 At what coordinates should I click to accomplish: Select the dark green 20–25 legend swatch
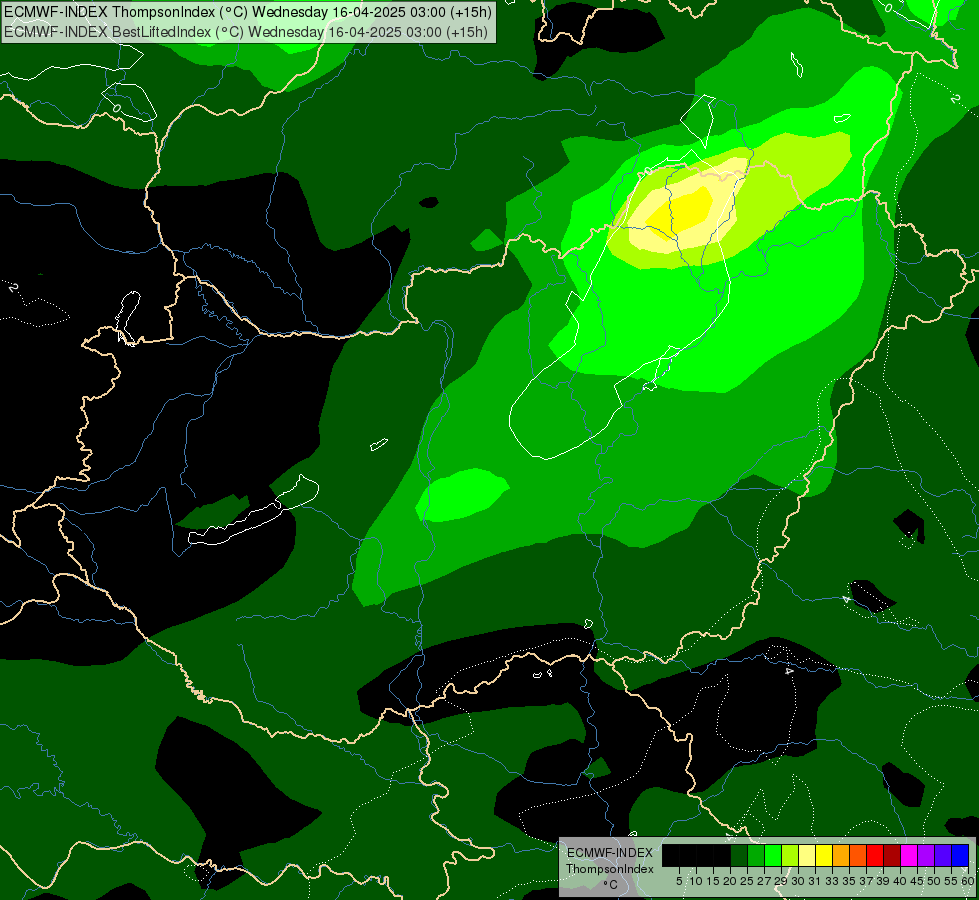tap(739, 855)
